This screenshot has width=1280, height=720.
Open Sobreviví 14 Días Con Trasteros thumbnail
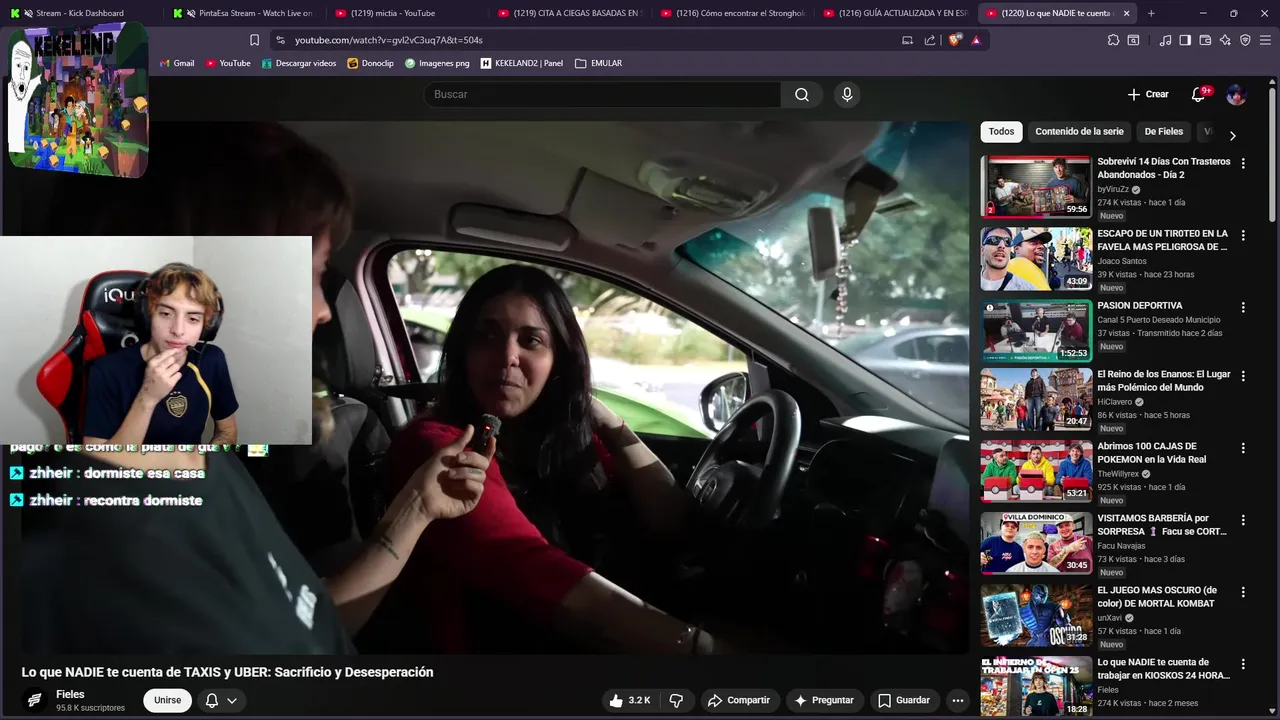click(x=1036, y=186)
